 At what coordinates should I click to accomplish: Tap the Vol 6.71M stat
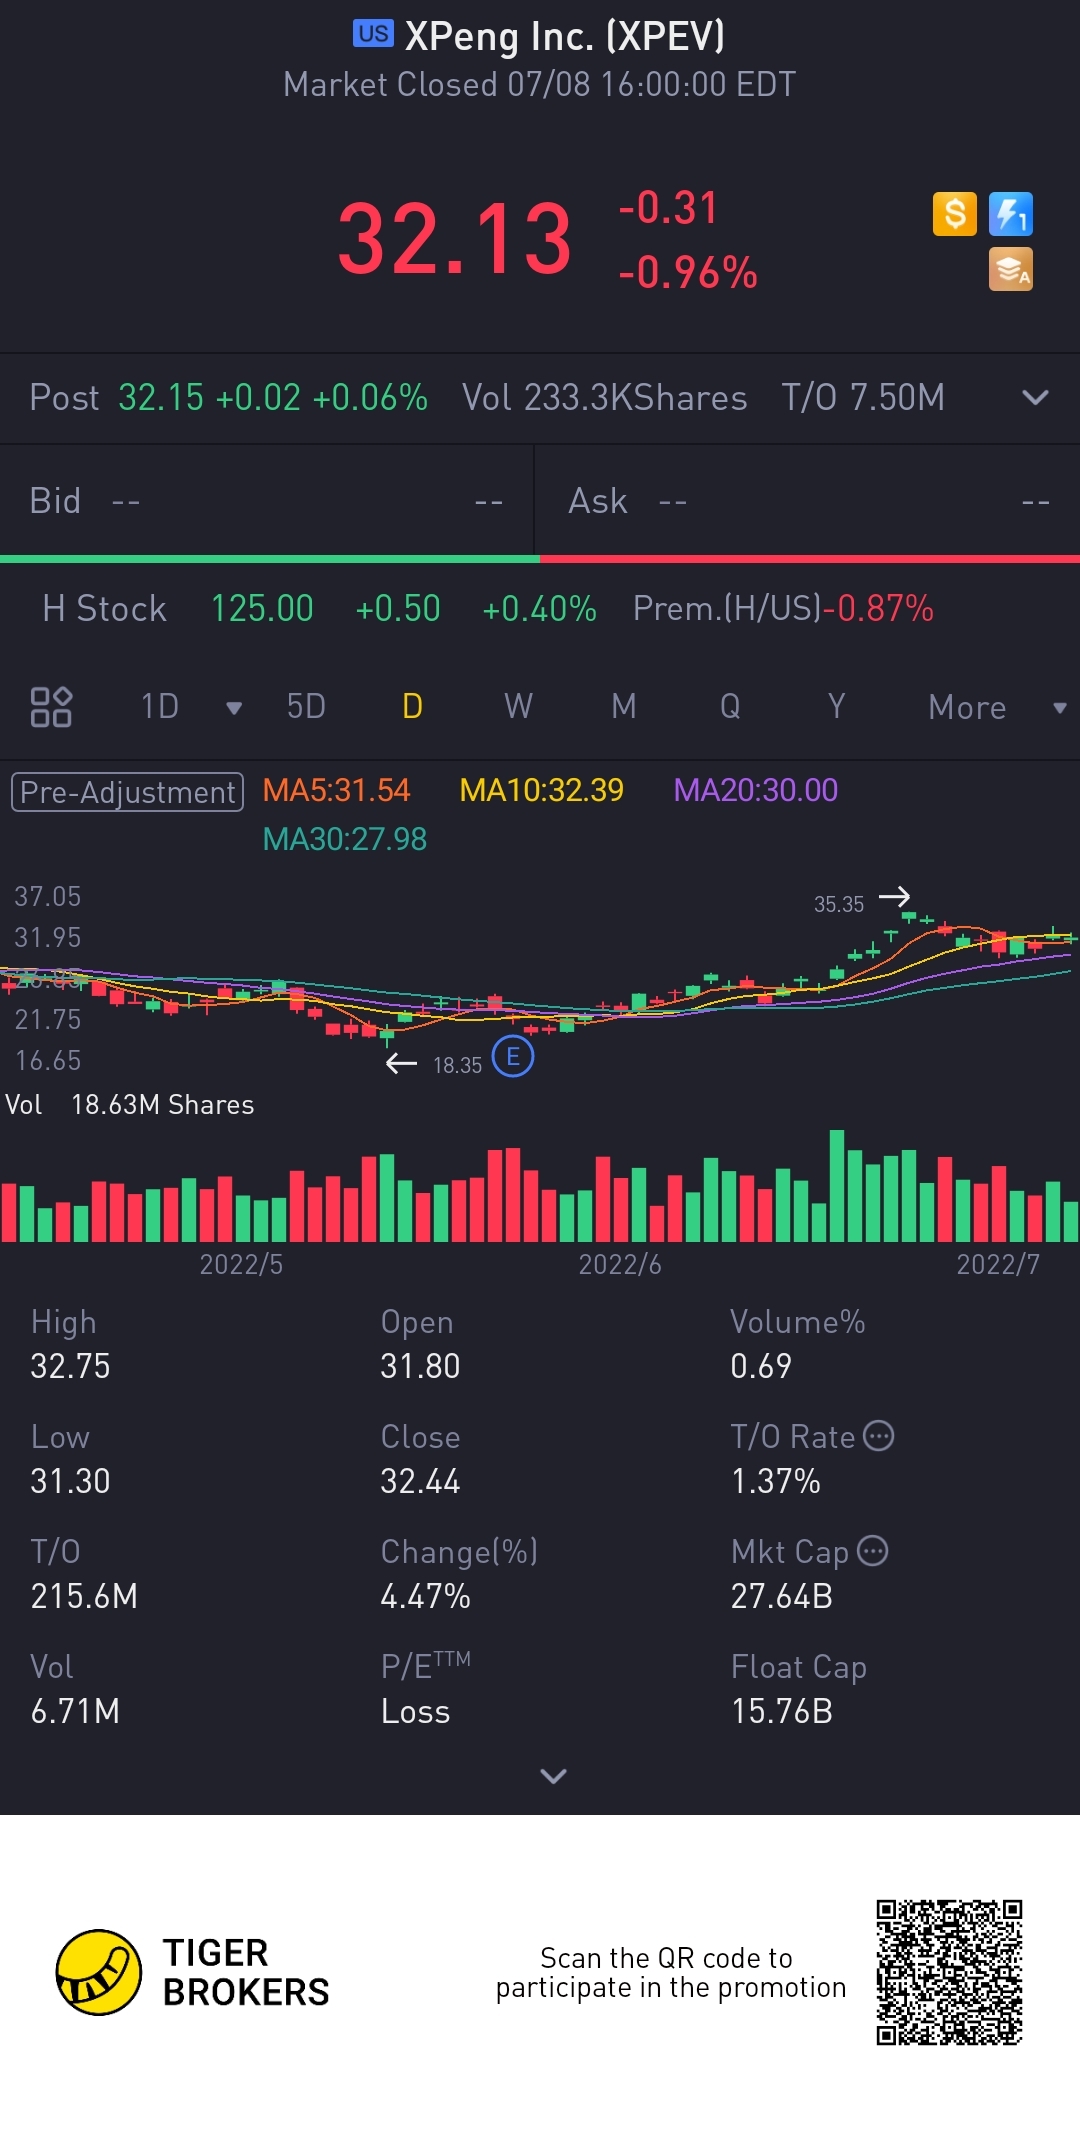[75, 1689]
